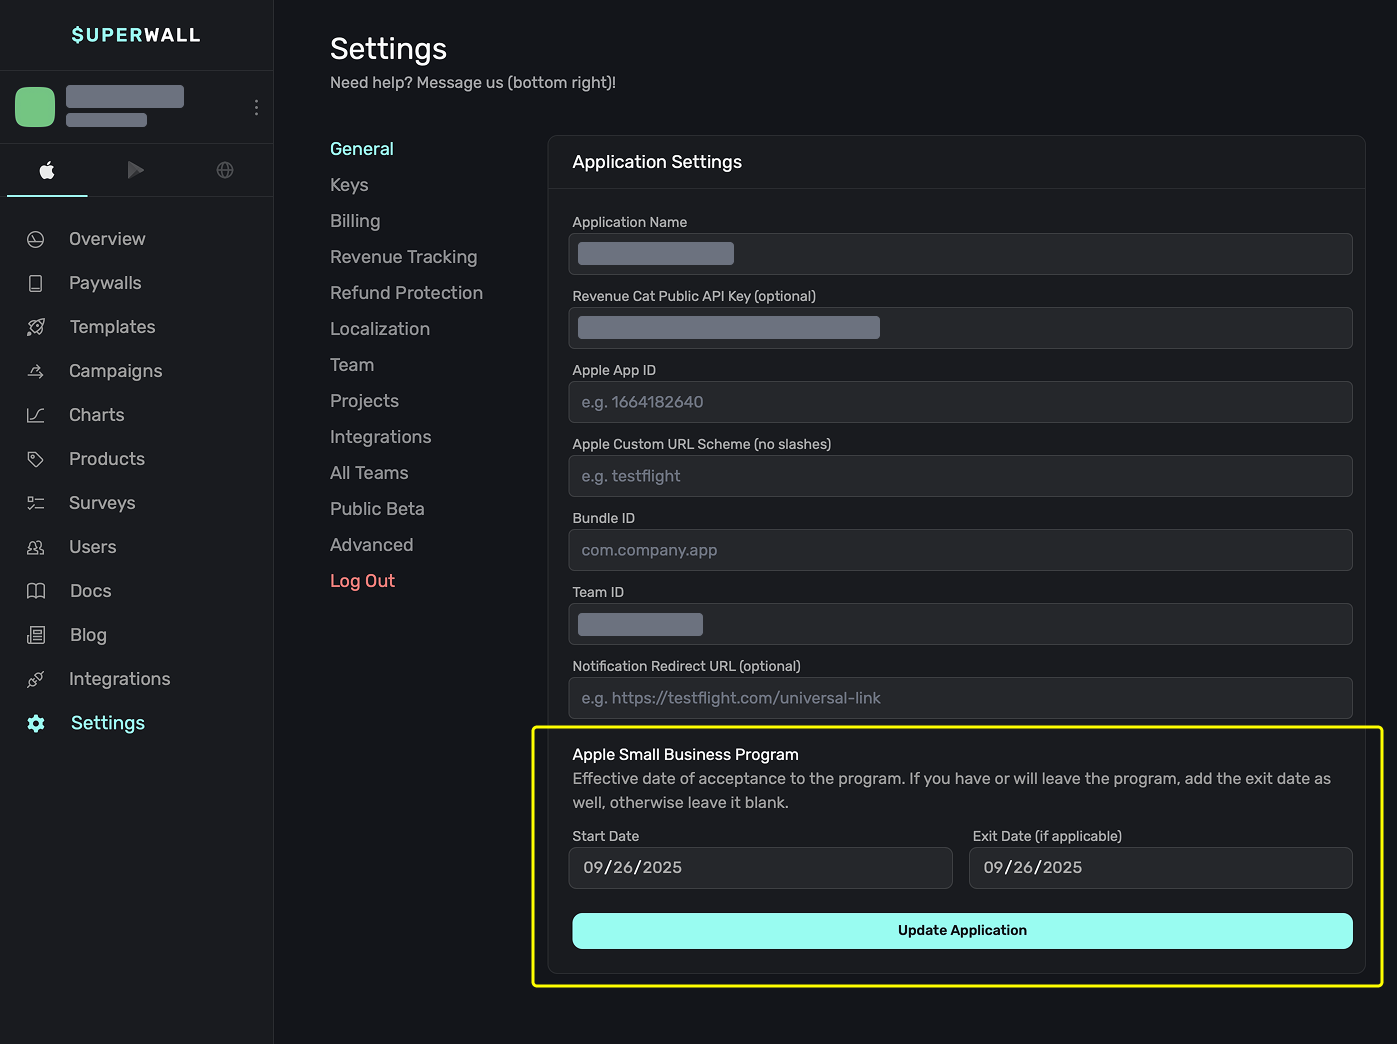
Task: Click the Apple App ID input field
Action: [x=960, y=402]
